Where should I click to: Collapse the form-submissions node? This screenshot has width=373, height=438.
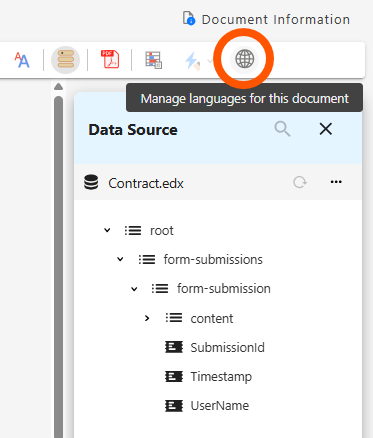pyautogui.click(x=120, y=259)
